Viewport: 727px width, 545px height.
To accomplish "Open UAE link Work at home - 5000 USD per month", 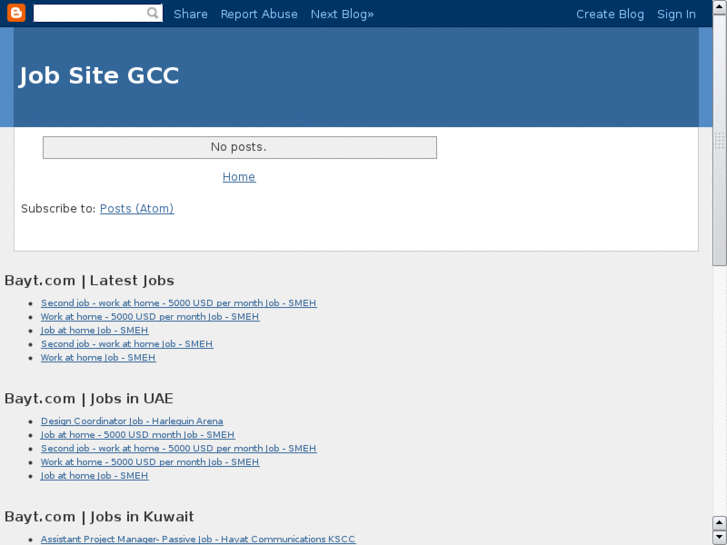I will click(150, 462).
